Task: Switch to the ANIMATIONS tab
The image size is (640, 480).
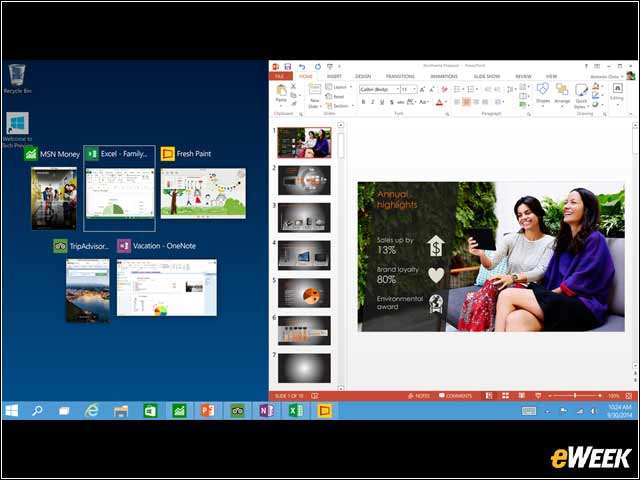Action: pyautogui.click(x=444, y=76)
